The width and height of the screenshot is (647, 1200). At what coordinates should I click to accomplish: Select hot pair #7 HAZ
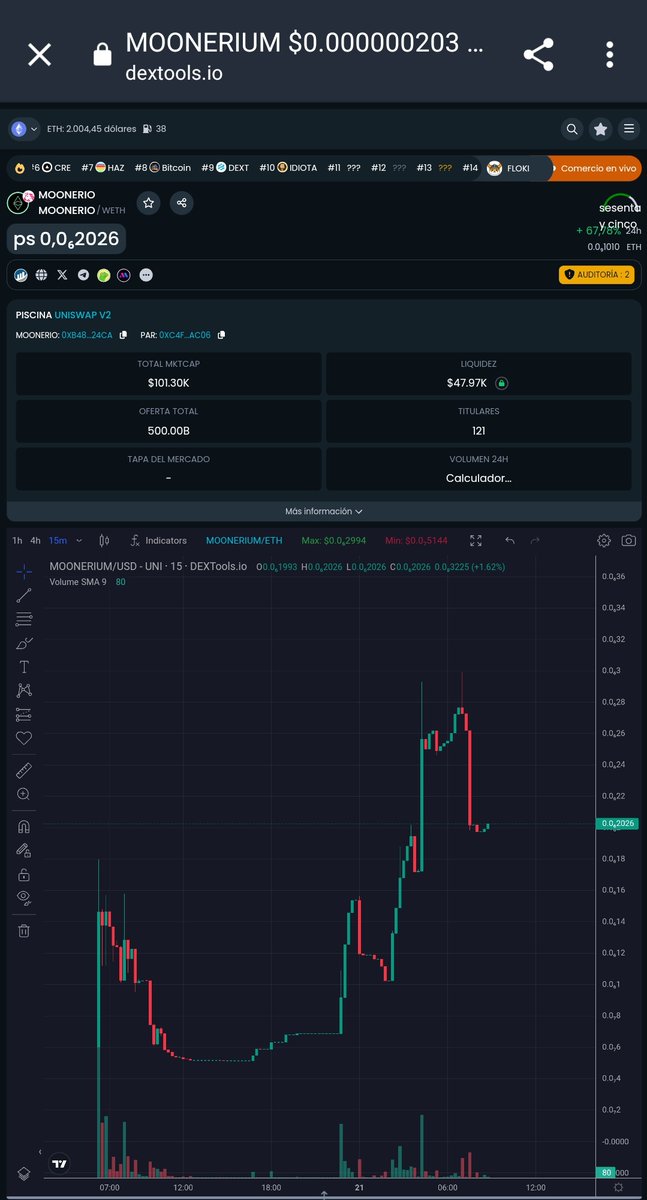(103, 168)
